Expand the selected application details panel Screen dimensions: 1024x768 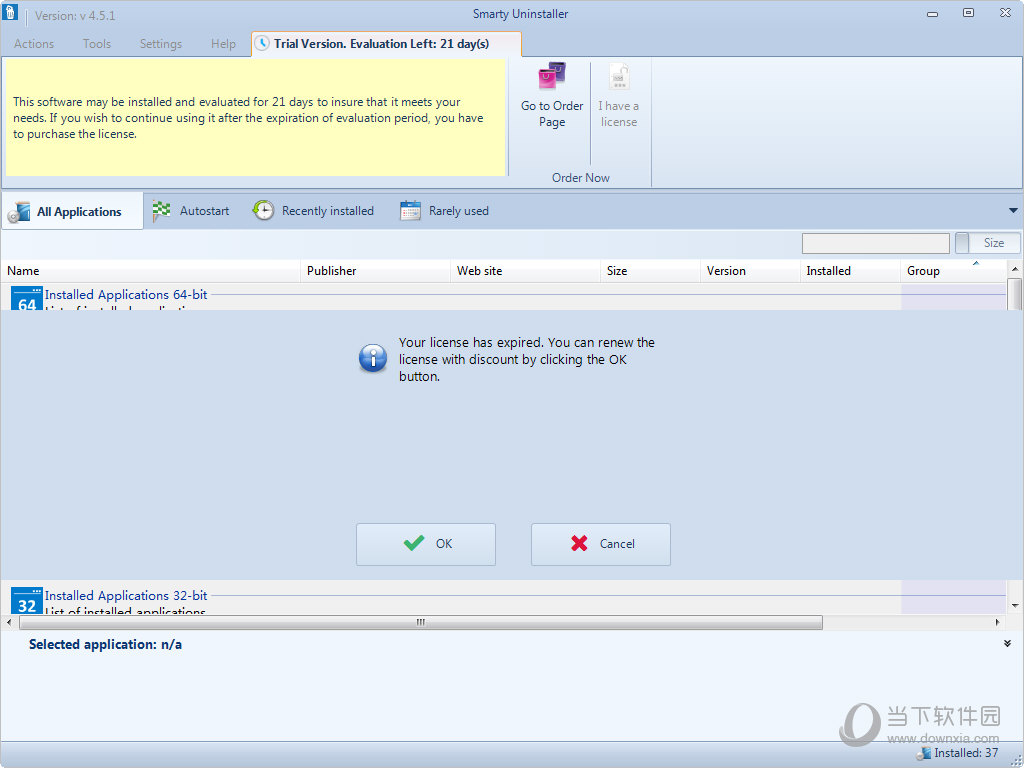point(1007,644)
